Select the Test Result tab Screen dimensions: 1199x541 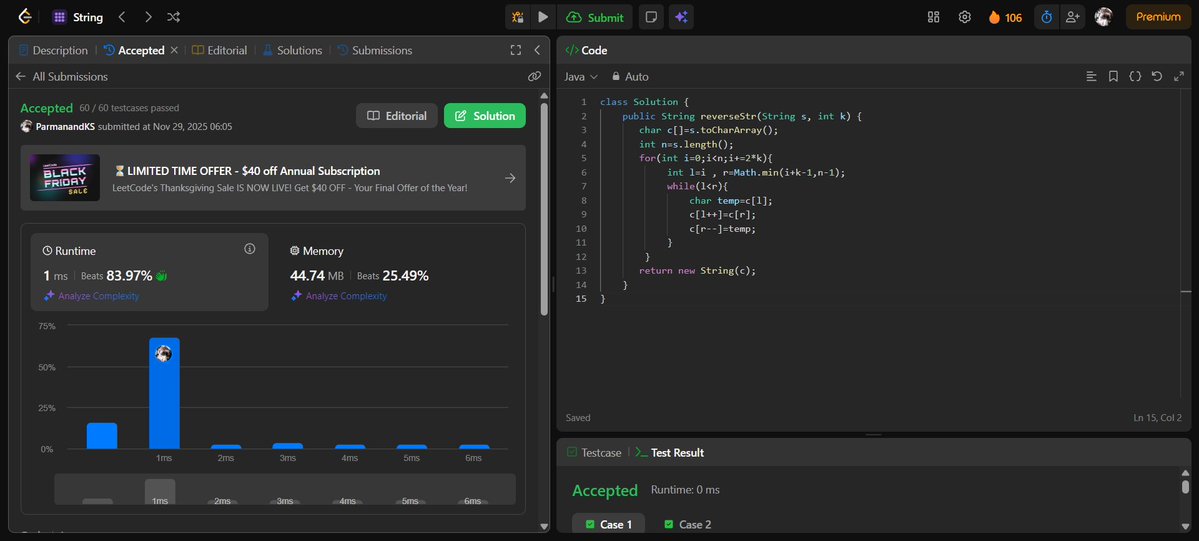click(x=669, y=452)
